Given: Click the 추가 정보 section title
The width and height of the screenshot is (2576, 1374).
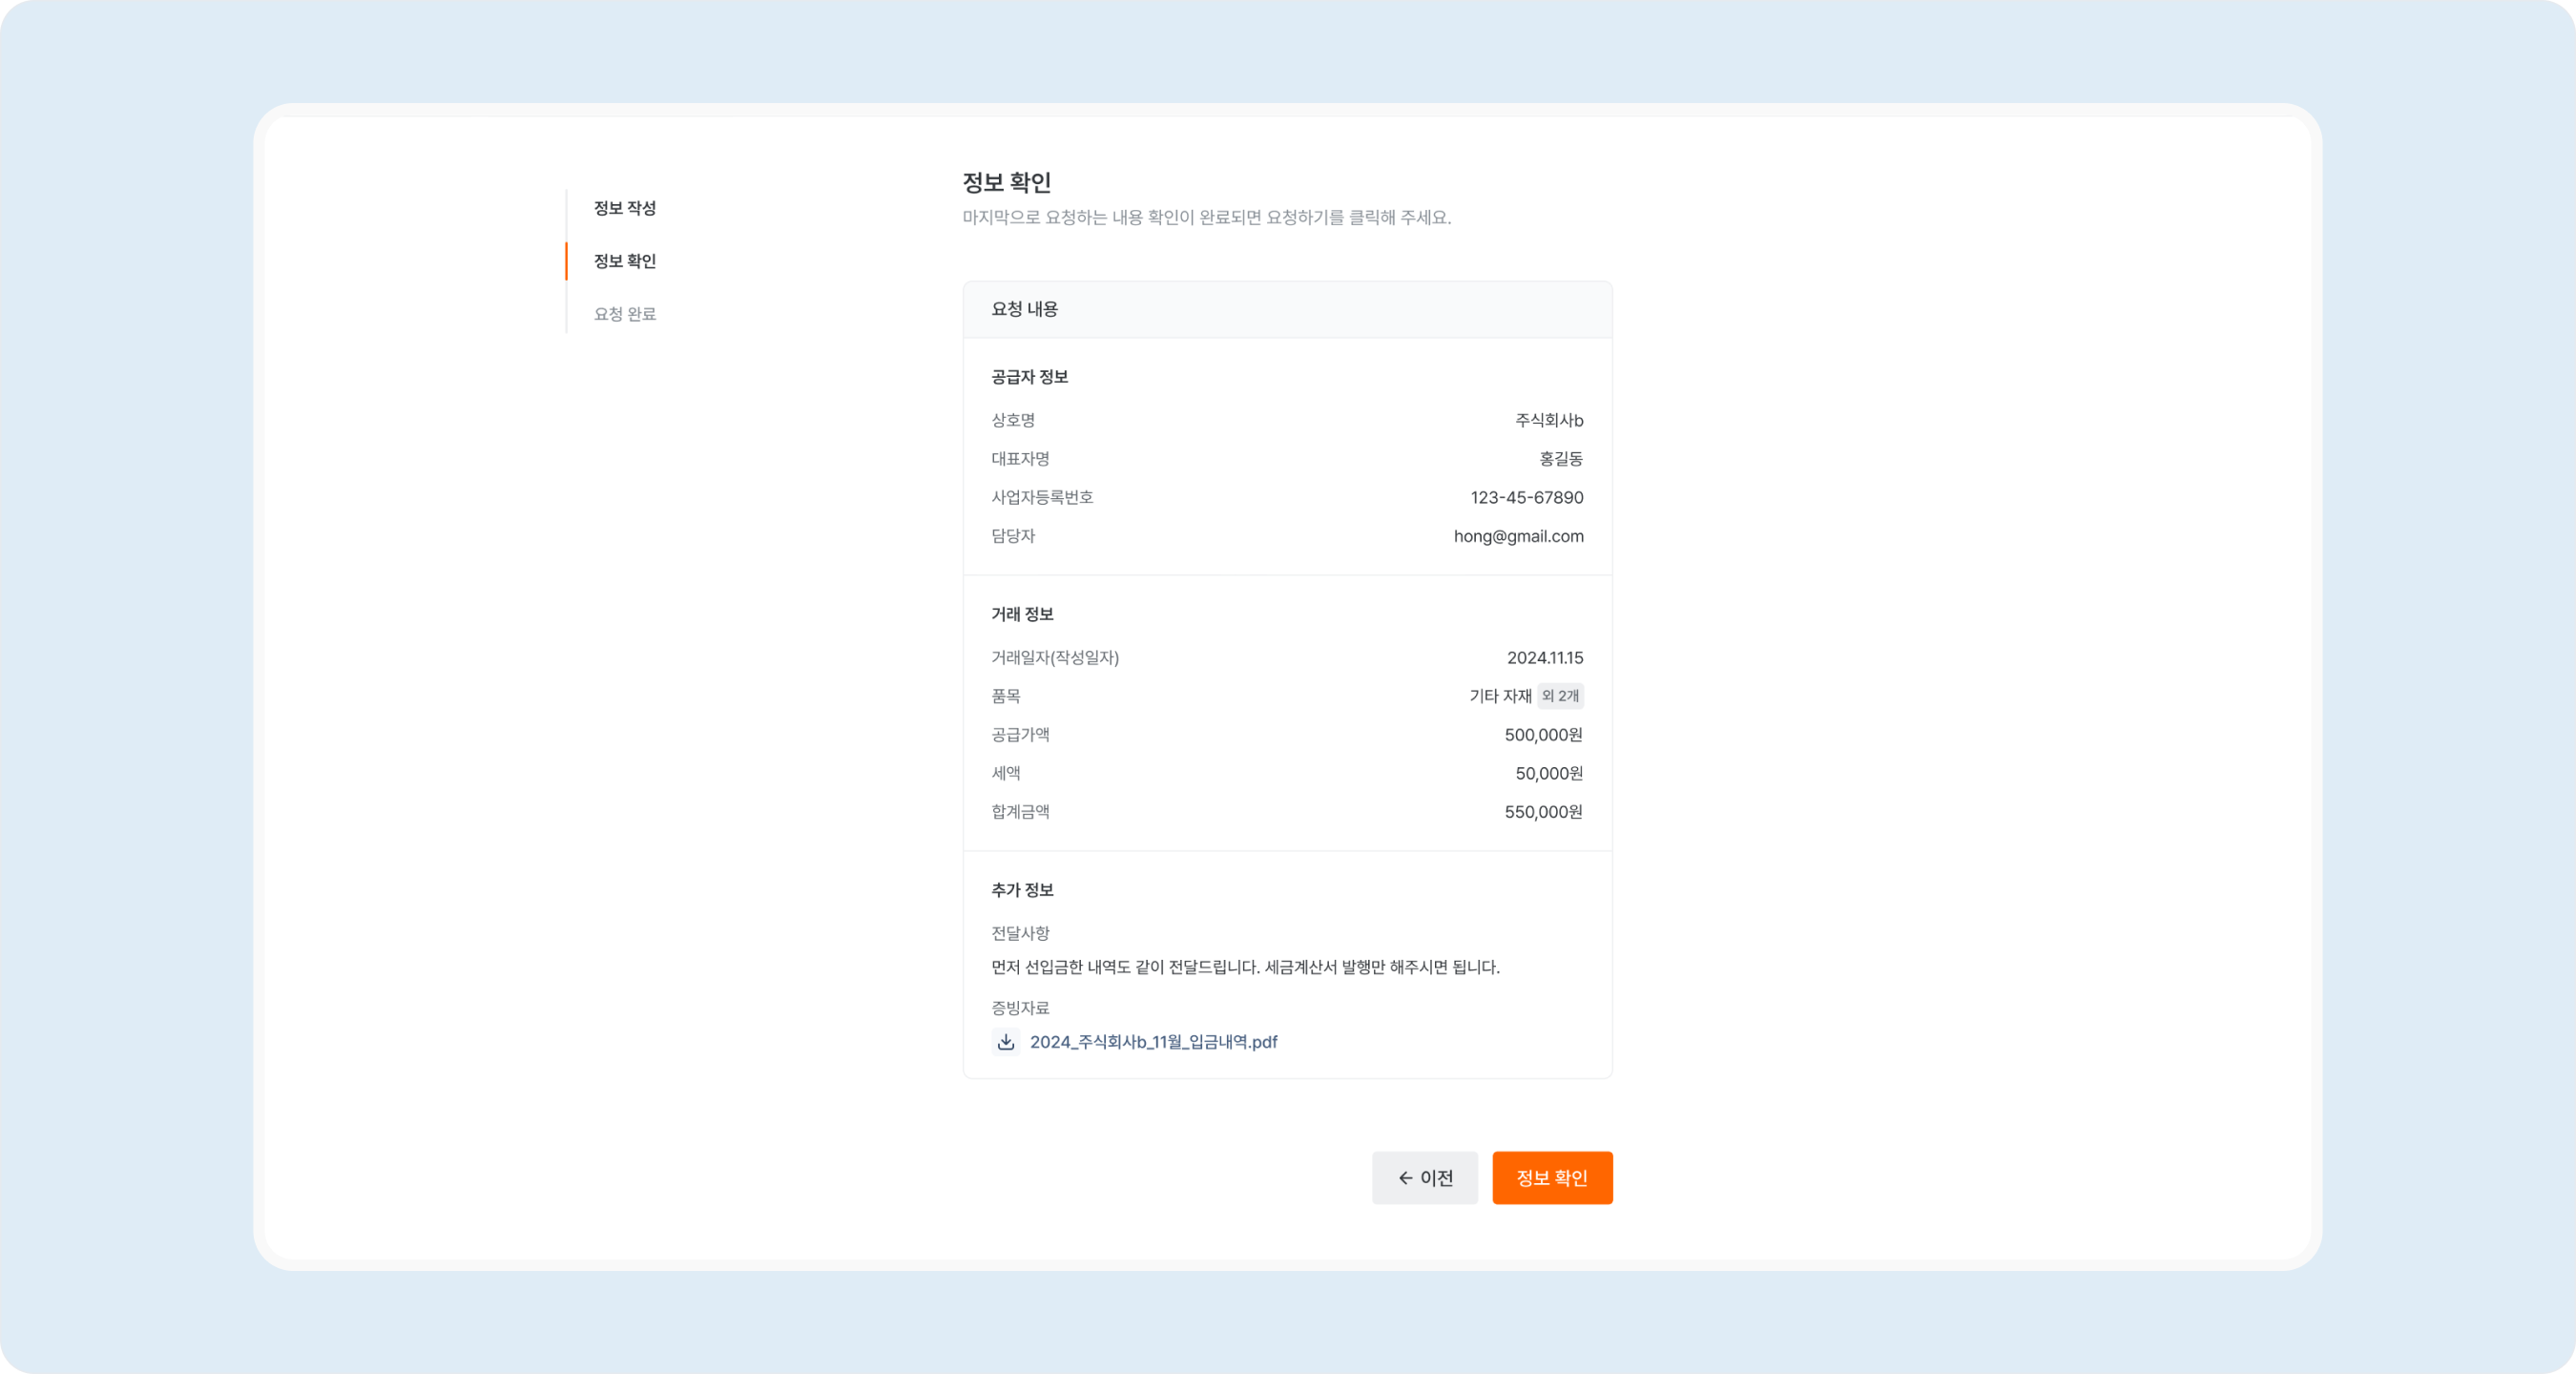Looking at the screenshot, I should pyautogui.click(x=1022, y=889).
